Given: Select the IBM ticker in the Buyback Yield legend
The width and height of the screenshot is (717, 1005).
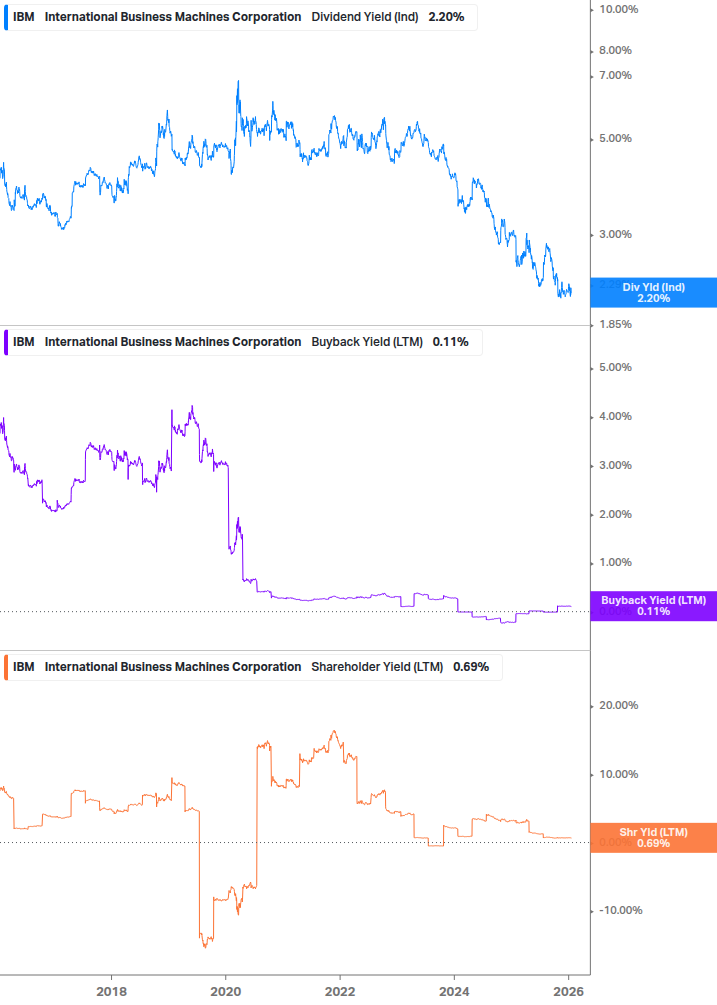Looking at the screenshot, I should click(x=24, y=342).
